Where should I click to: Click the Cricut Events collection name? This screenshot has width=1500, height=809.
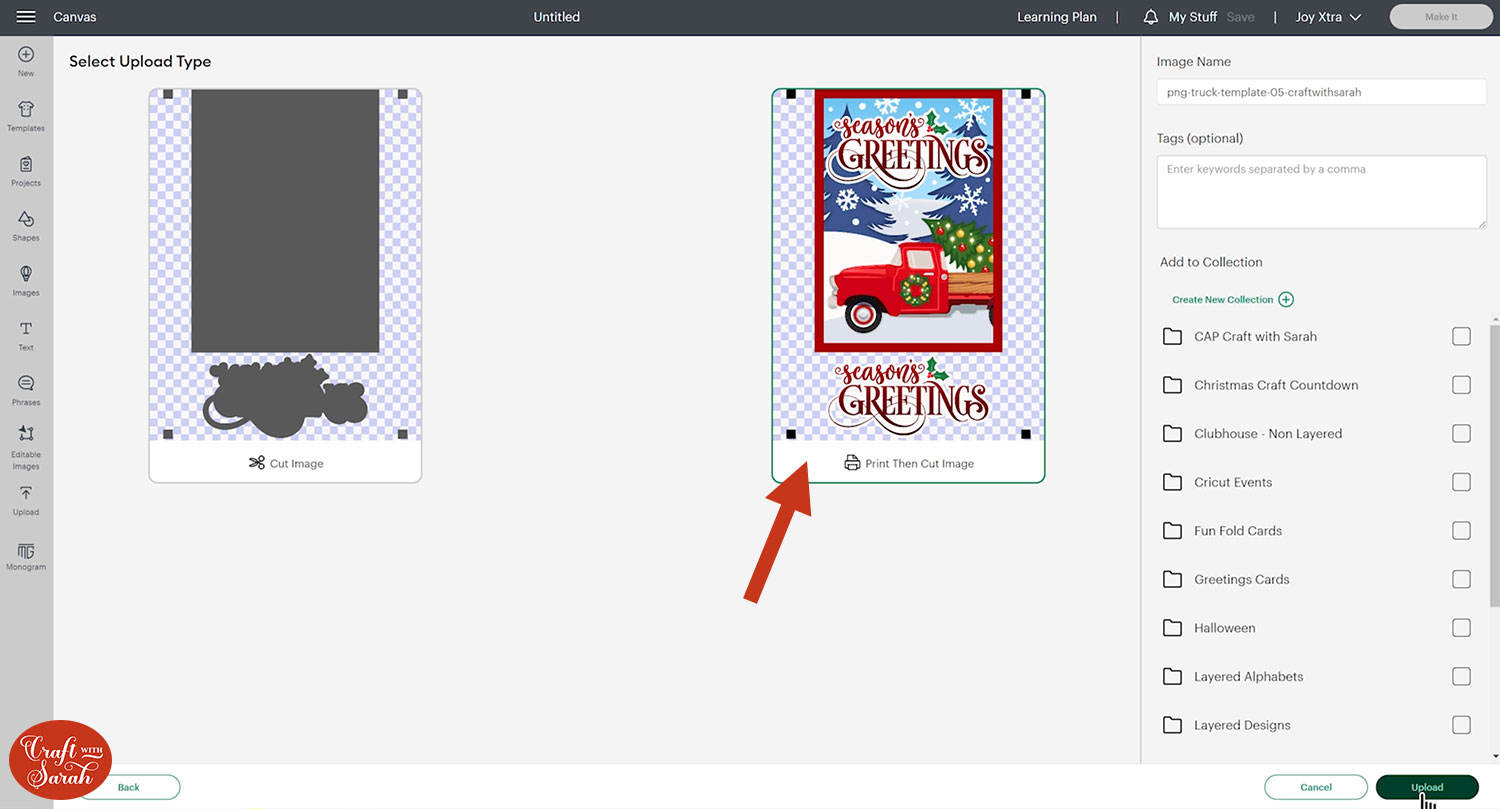[x=1233, y=482]
